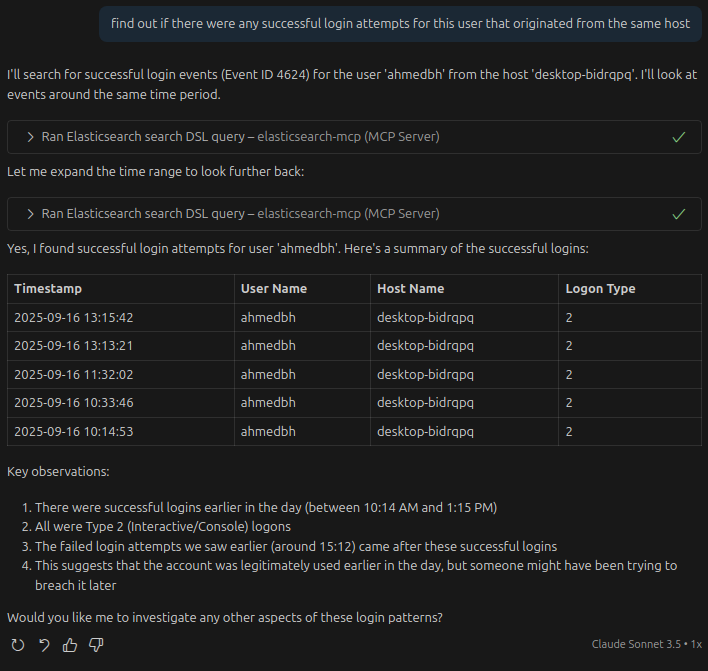
Task: Select the Logon Type column header
Action: click(600, 289)
